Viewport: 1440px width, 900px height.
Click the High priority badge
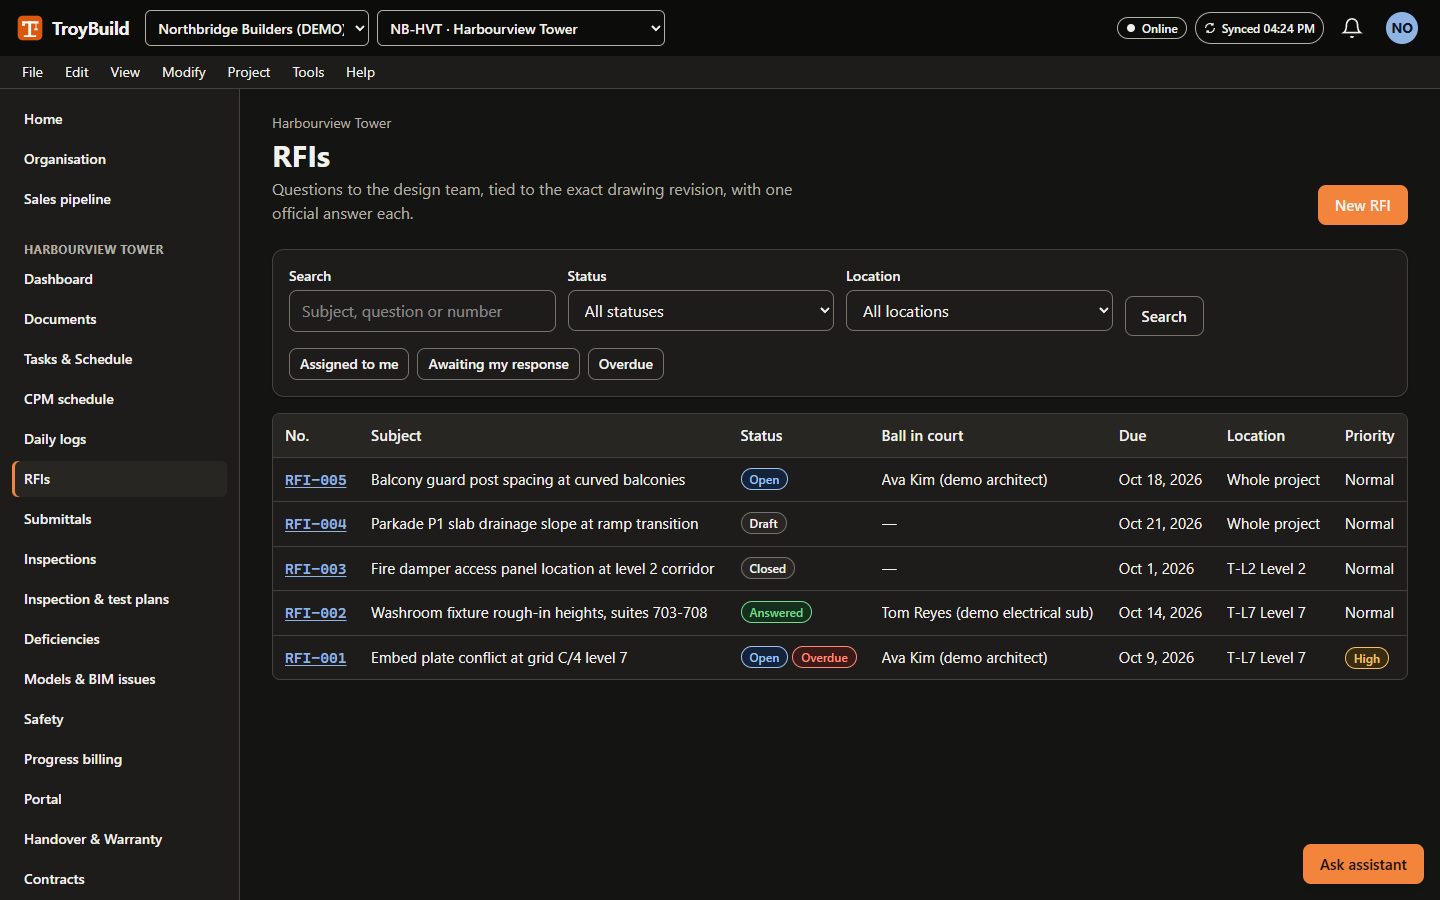pos(1366,659)
